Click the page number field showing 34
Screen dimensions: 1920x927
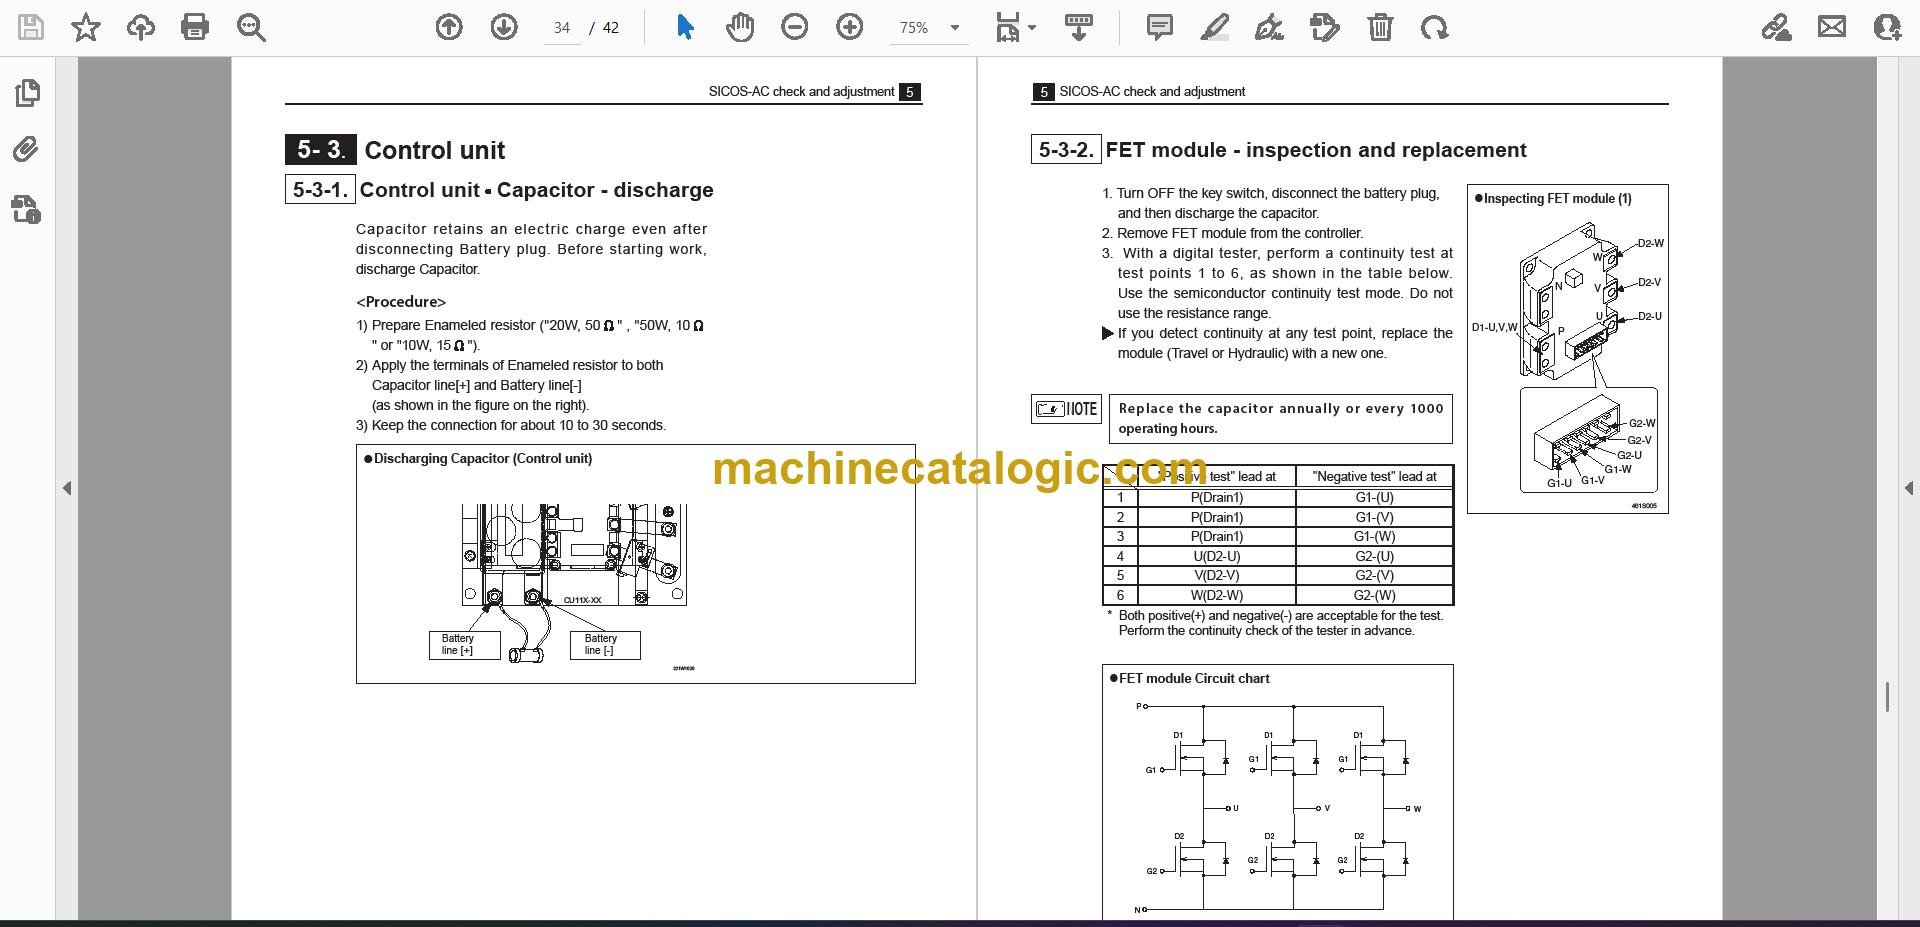pyautogui.click(x=562, y=28)
